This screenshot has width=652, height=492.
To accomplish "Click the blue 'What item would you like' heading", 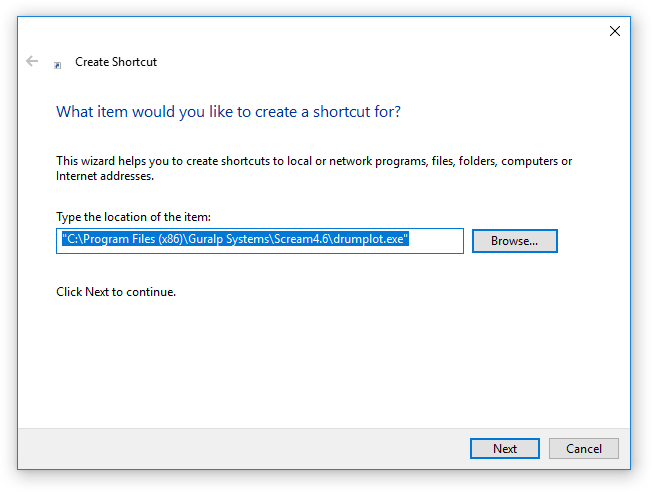I will (x=228, y=112).
